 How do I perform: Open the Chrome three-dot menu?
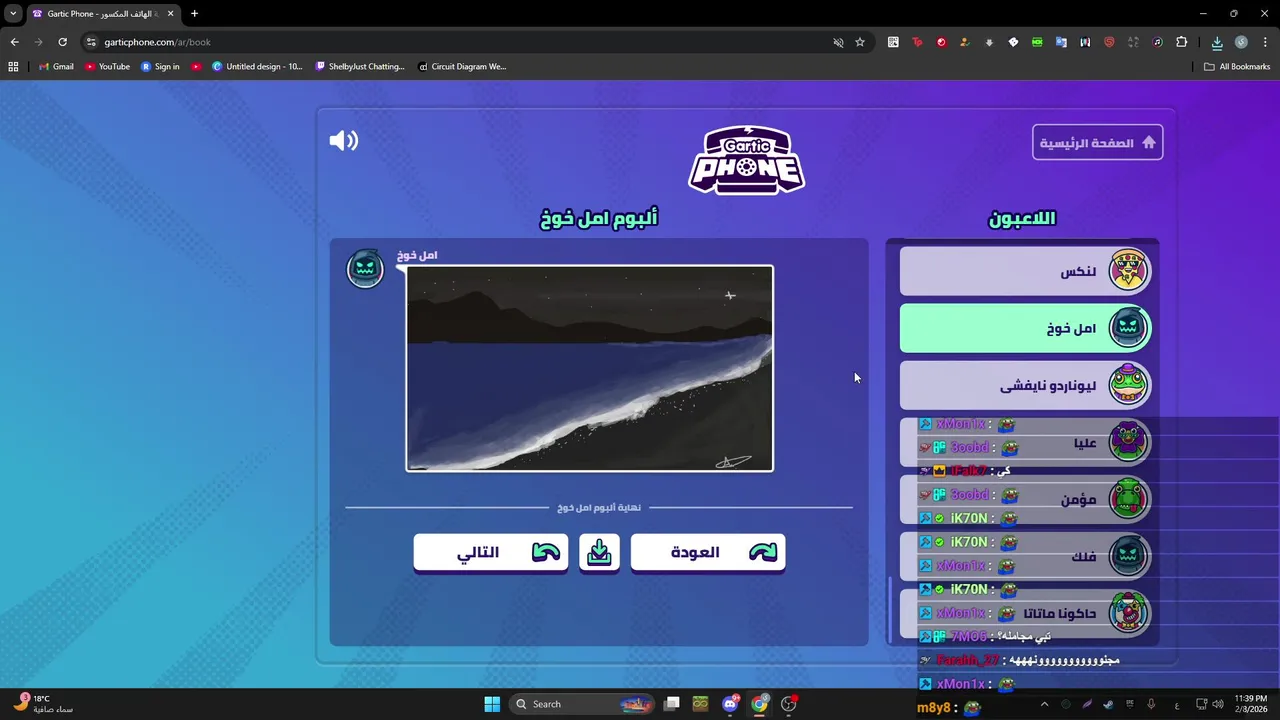(1265, 42)
